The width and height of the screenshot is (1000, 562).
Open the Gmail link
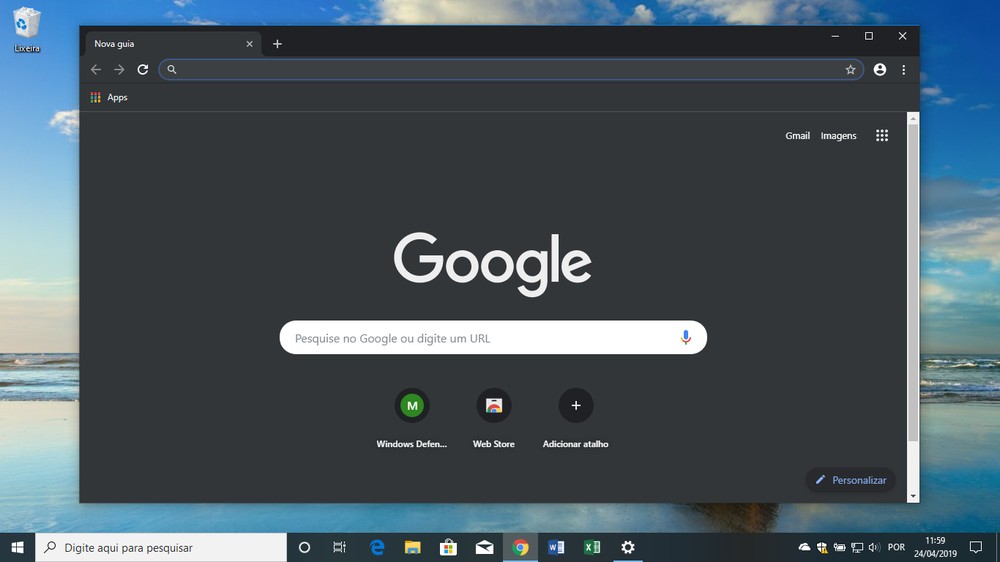click(x=797, y=135)
